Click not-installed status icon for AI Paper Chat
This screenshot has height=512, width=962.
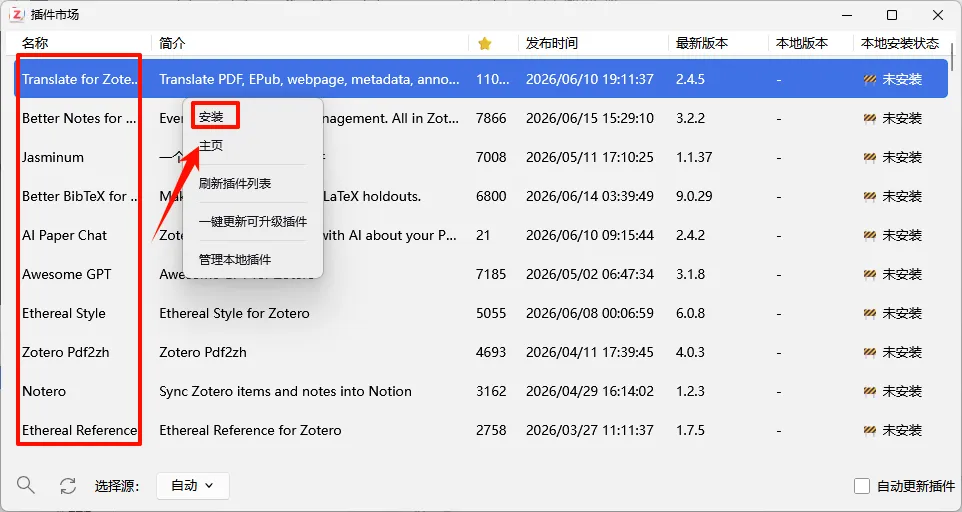click(869, 235)
